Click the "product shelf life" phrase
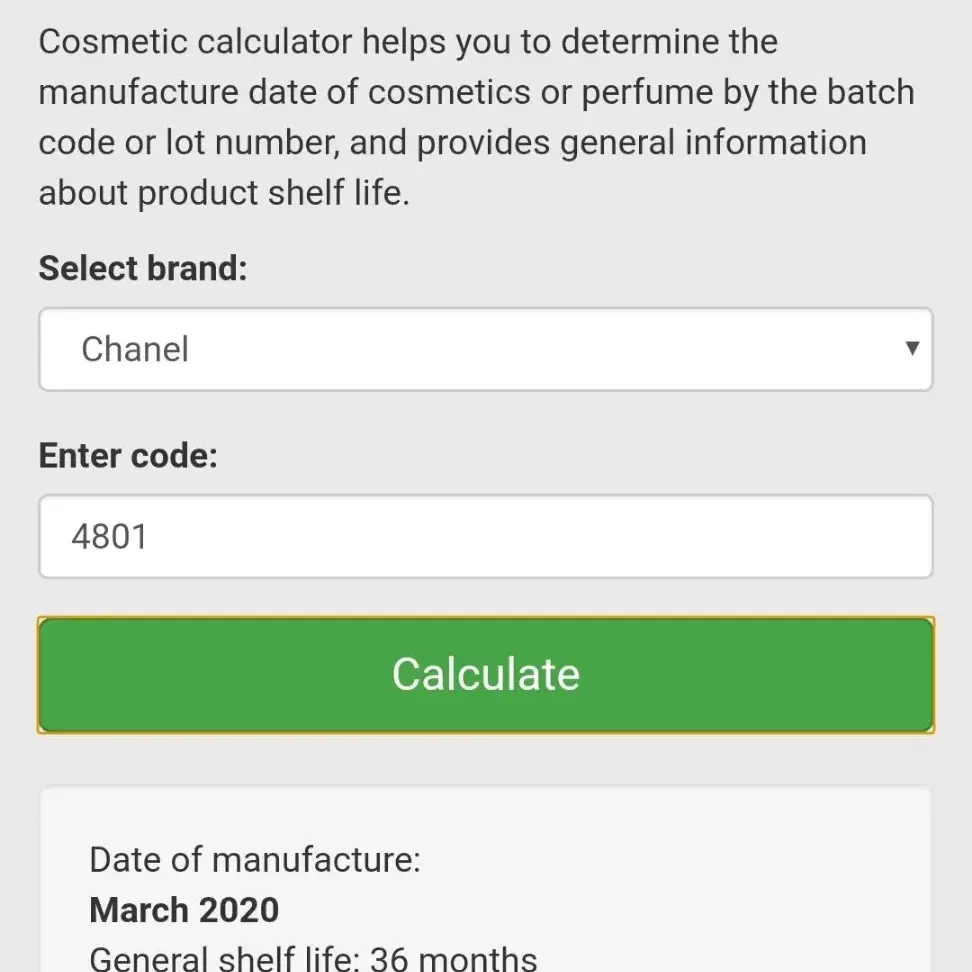Image resolution: width=972 pixels, height=972 pixels. [272, 192]
